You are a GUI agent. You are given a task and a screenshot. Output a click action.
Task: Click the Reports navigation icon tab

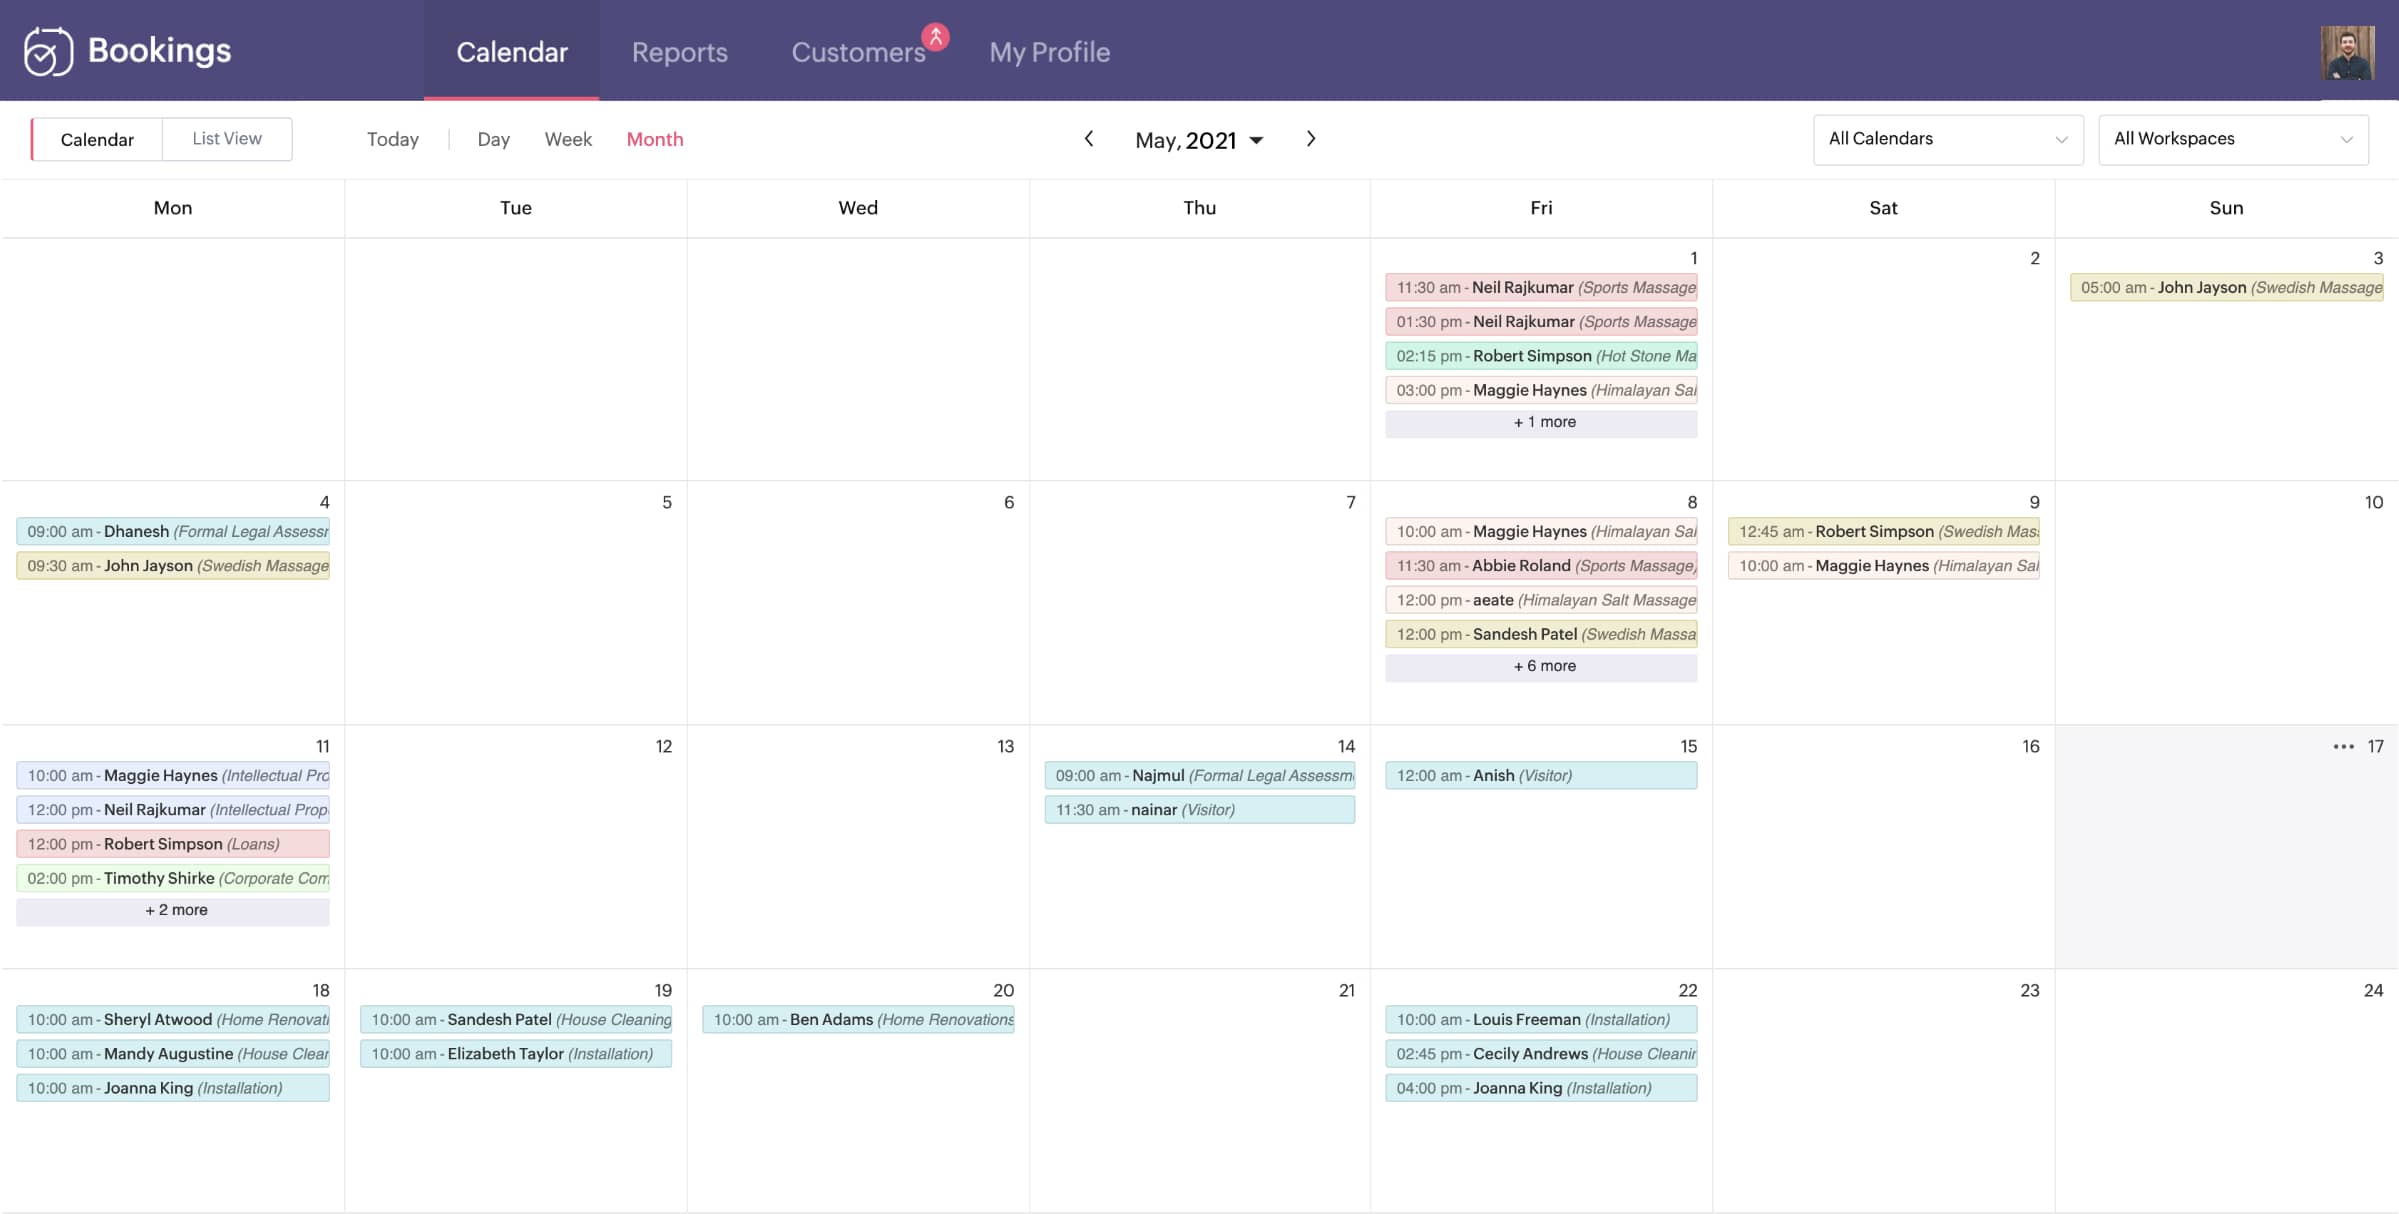click(x=679, y=50)
